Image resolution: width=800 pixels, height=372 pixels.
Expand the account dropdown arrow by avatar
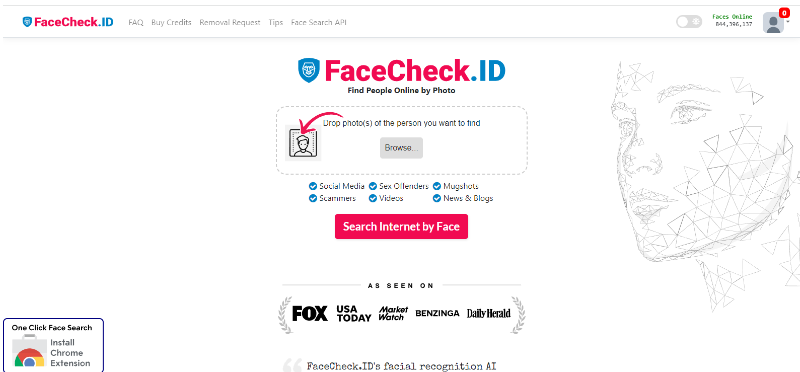click(787, 21)
